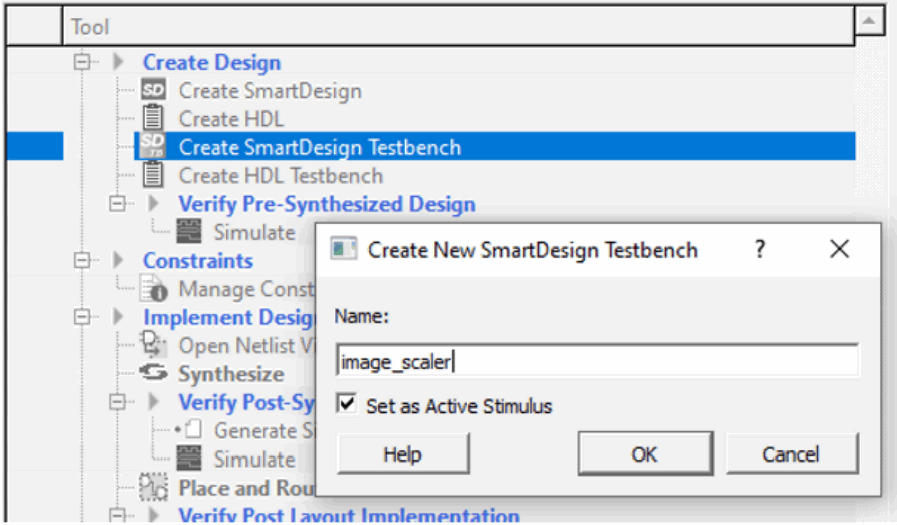Click the Create SmartDesign SD icon
897x525 pixels.
pos(153,90)
